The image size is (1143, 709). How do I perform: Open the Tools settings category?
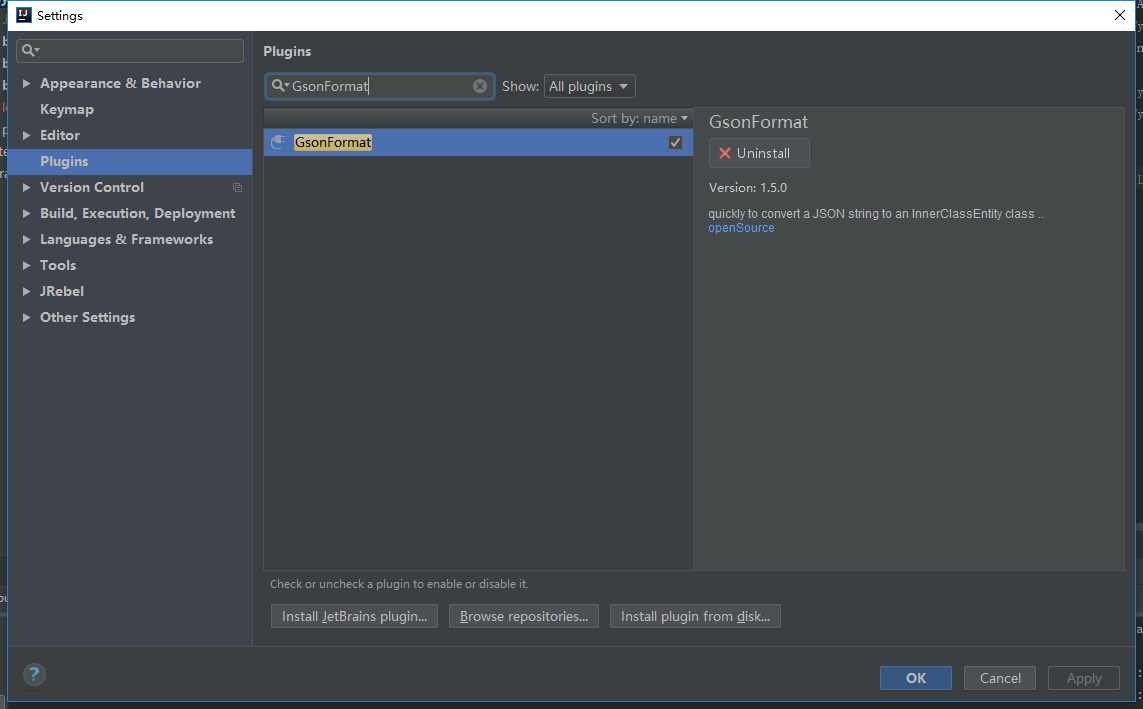coord(58,265)
